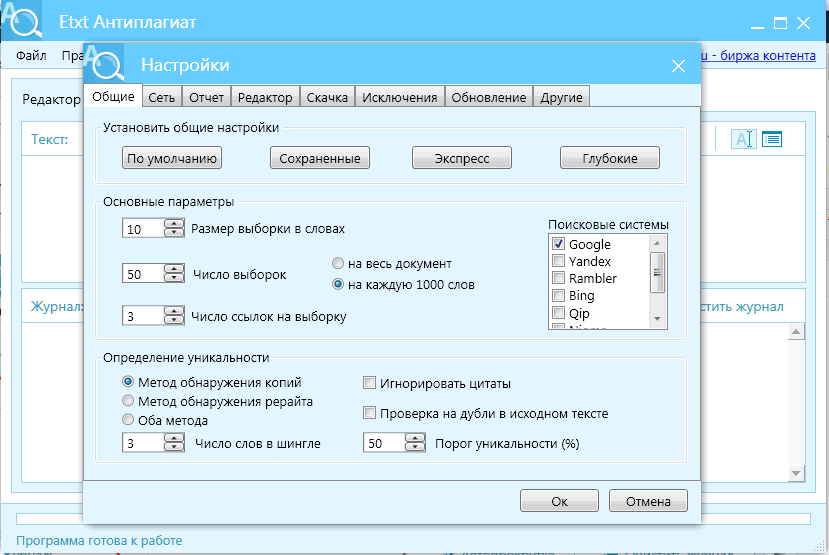Image resolution: width=829 pixels, height=555 pixels.
Task: Open the Редактор settings tab
Action: pyautogui.click(x=265, y=97)
